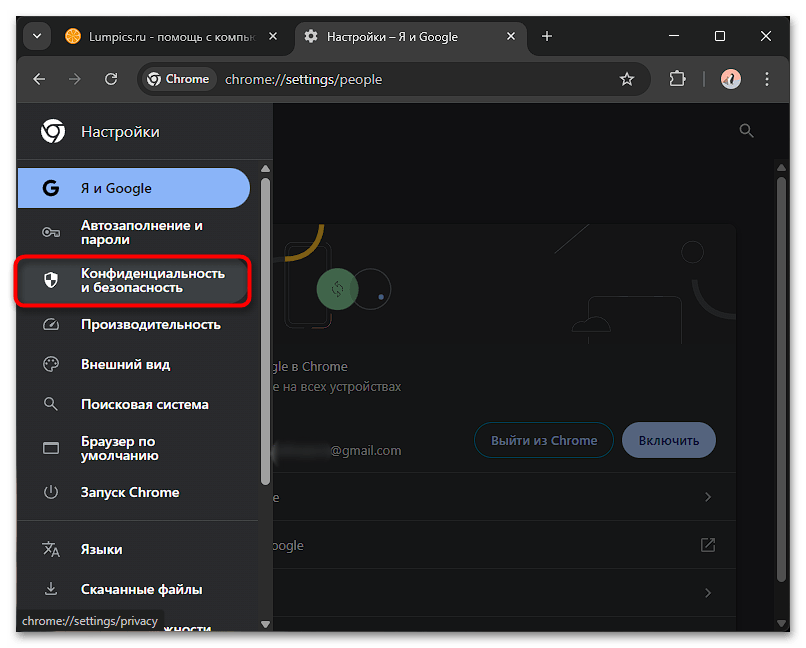806x648 pixels.
Task: Expand the row chevron below the external link
Action: [x=708, y=593]
